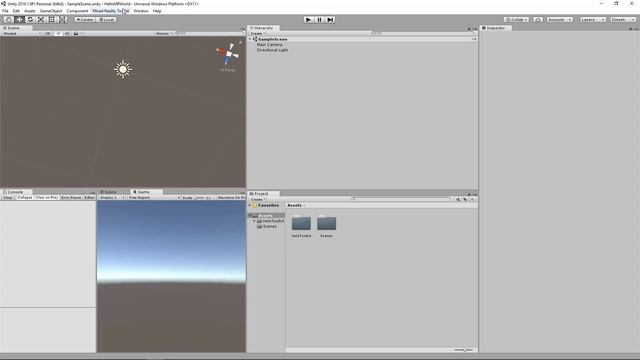
Task: Click the Project search-by-type icon
Action: click(458, 200)
